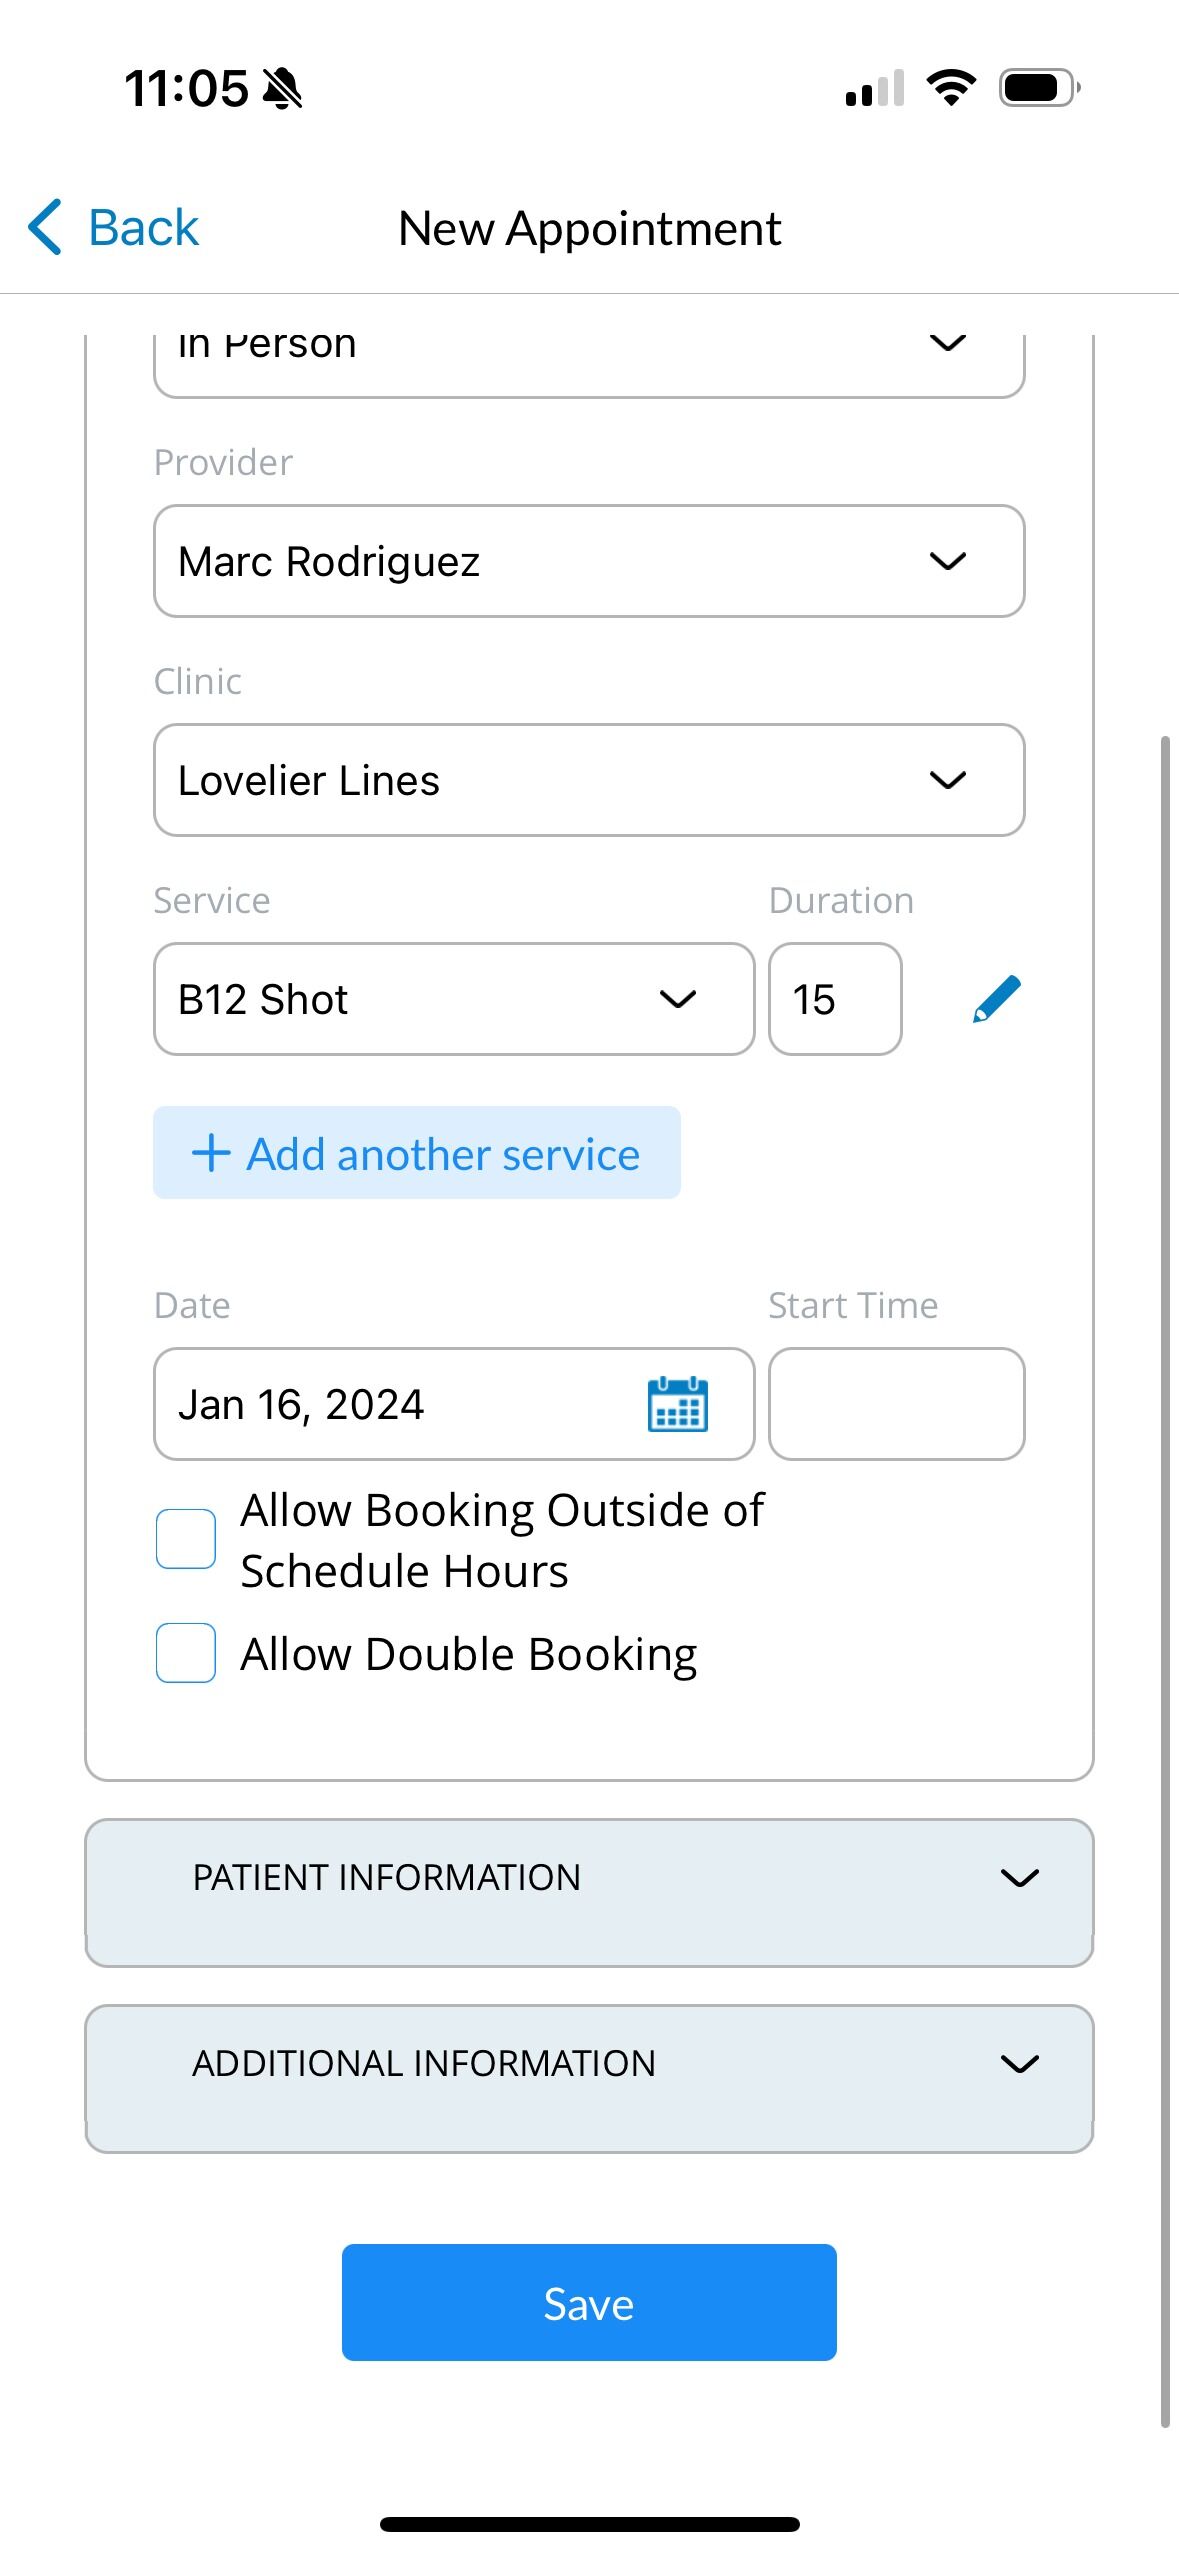Open the Service dropdown showing B12 Shot
This screenshot has width=1179, height=2556.
tap(454, 999)
